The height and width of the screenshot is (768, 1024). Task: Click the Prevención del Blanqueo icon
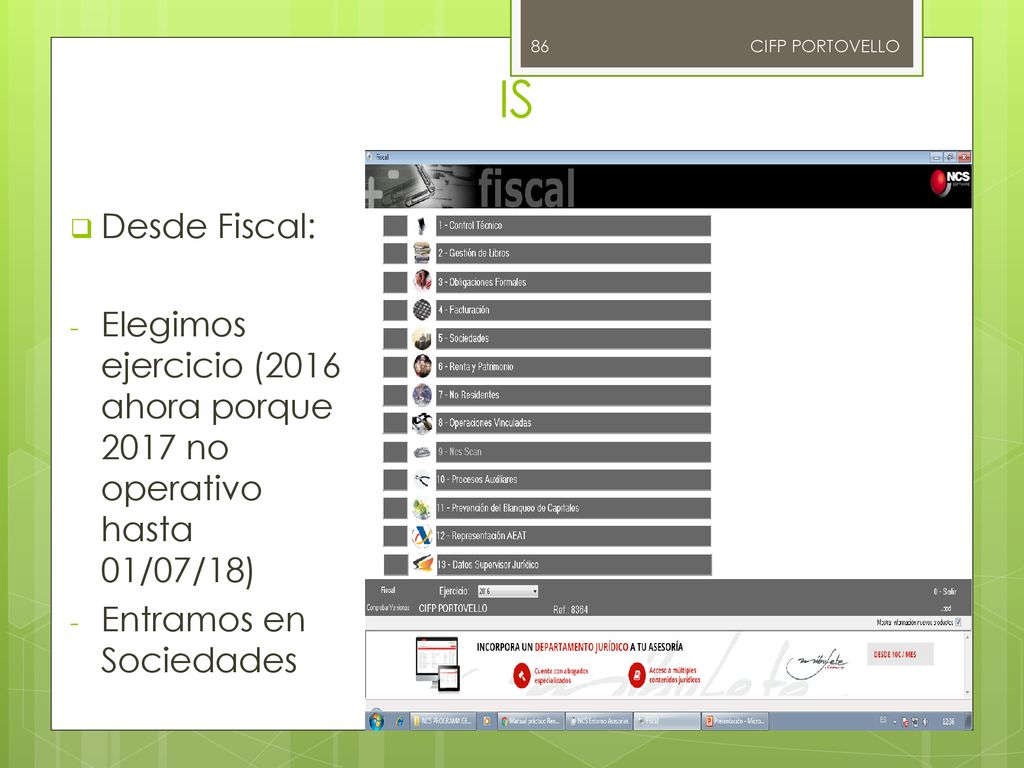pos(422,508)
